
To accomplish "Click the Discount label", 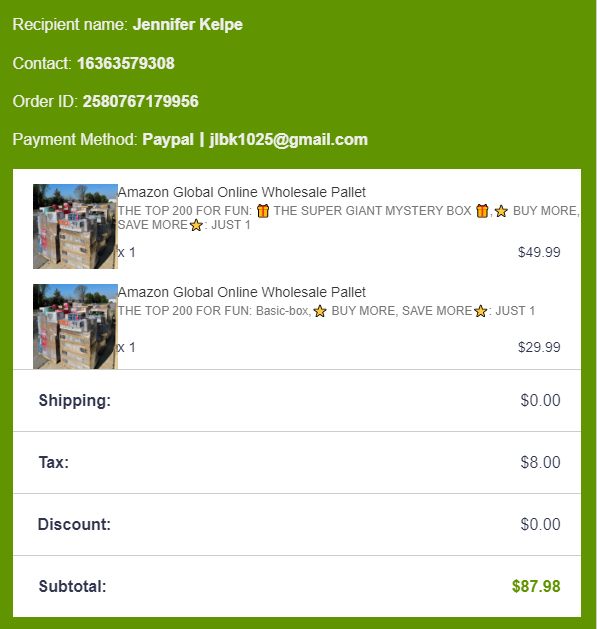I will pyautogui.click(x=74, y=524).
